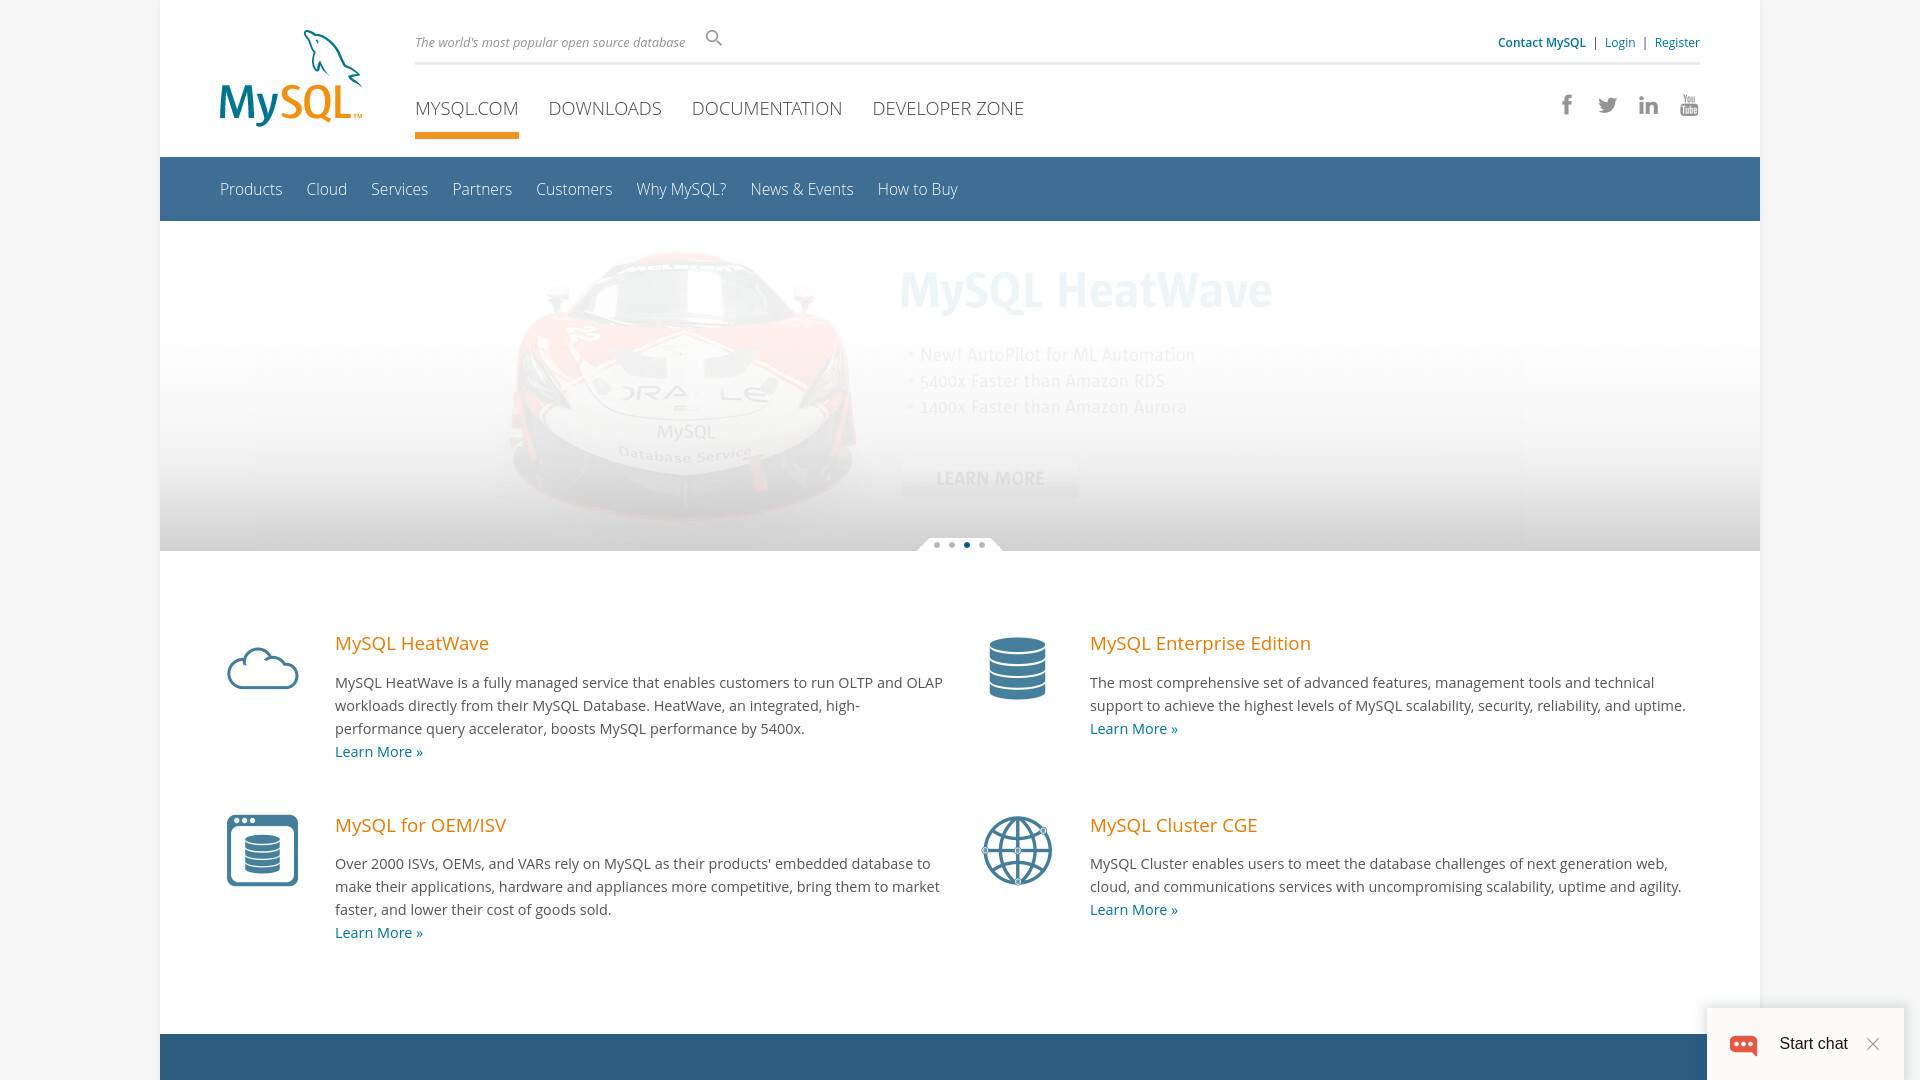
Task: Open the Partners menu item
Action: 482,189
